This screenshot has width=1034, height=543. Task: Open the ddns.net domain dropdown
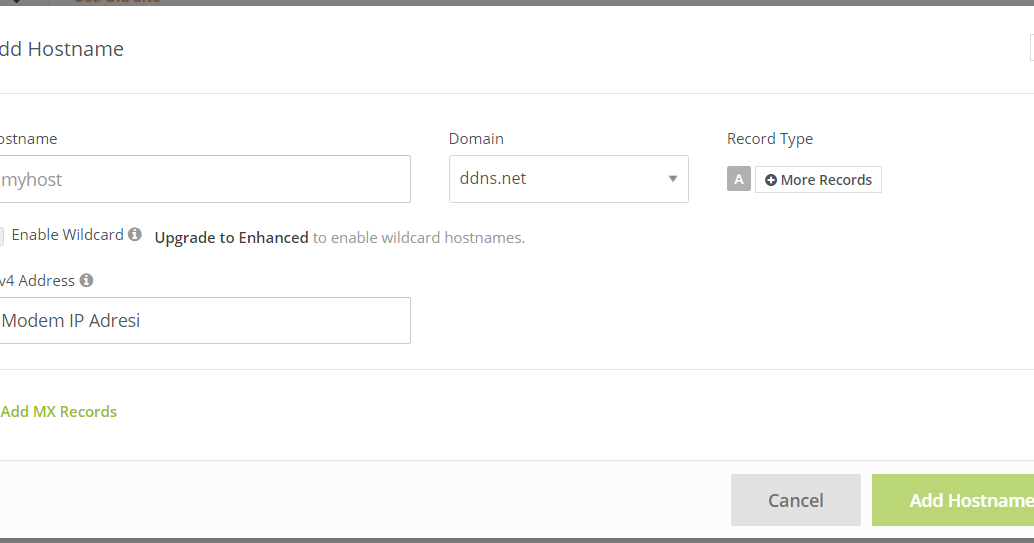(568, 179)
